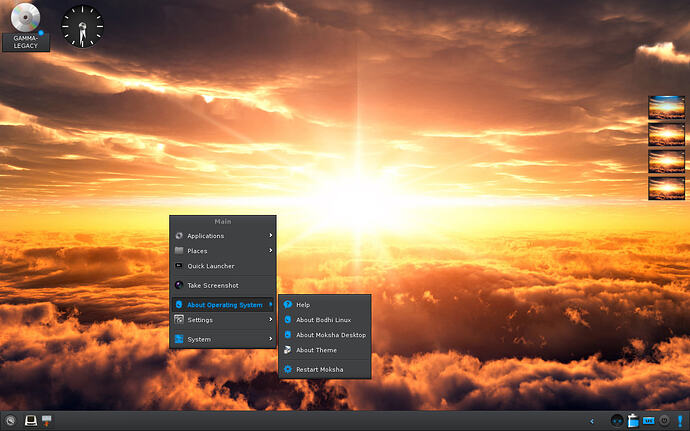The image size is (690, 431).
Task: Click the round dark icon with blue dots
Action: (617, 421)
